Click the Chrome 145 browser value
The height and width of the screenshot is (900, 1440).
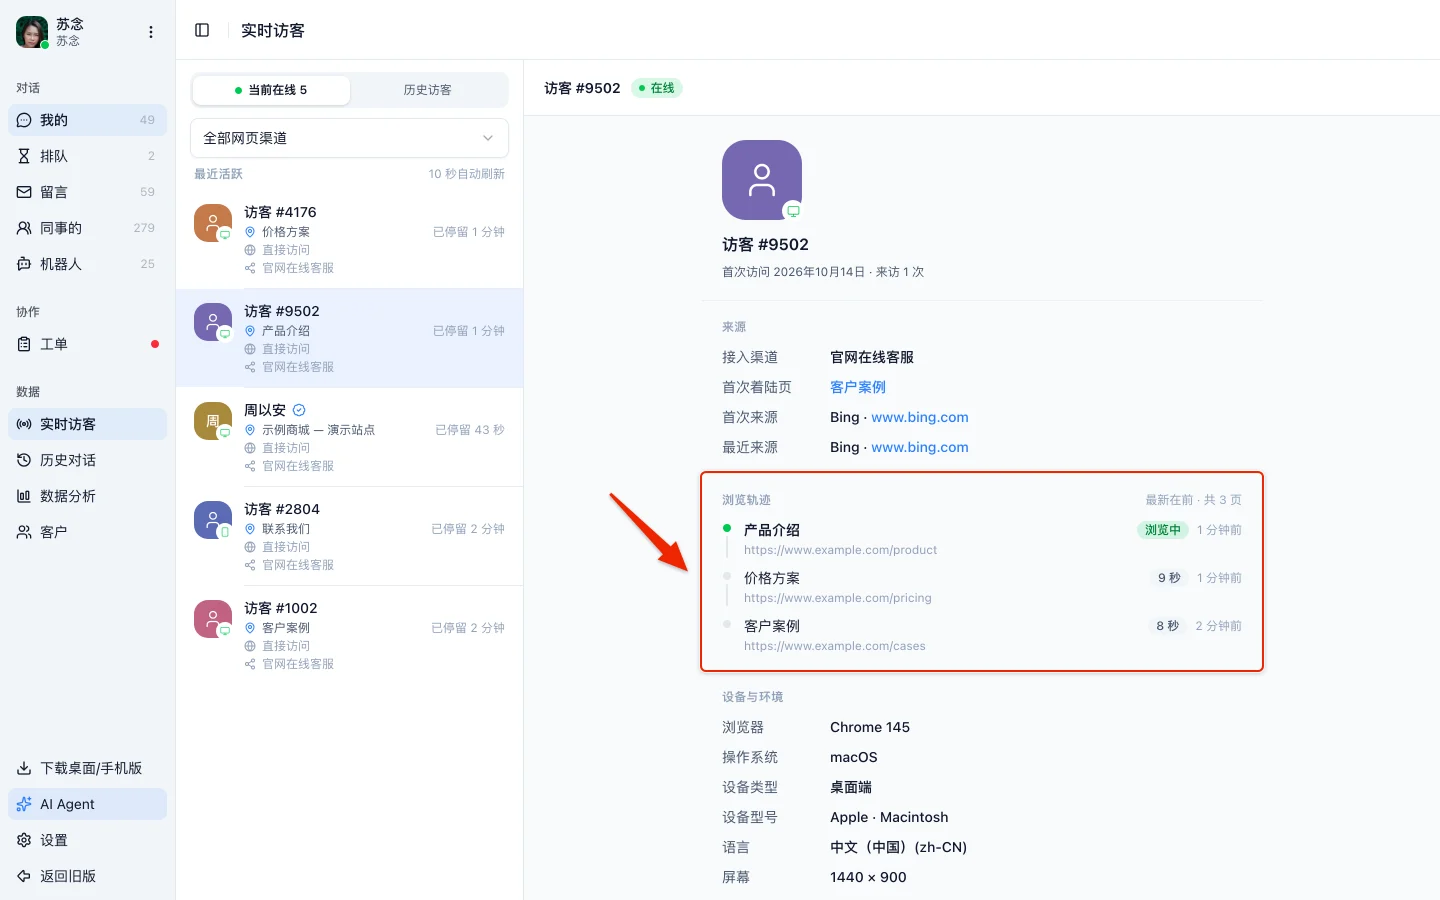870,727
